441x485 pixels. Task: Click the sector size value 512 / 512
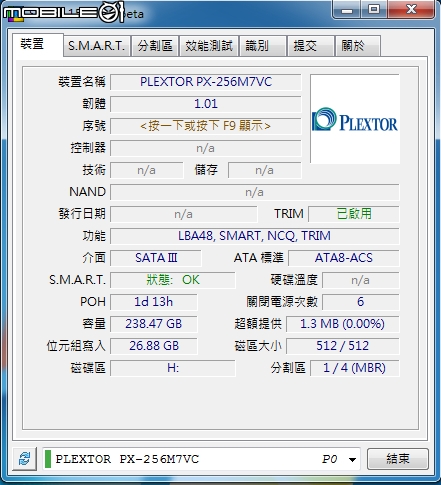[343, 346]
